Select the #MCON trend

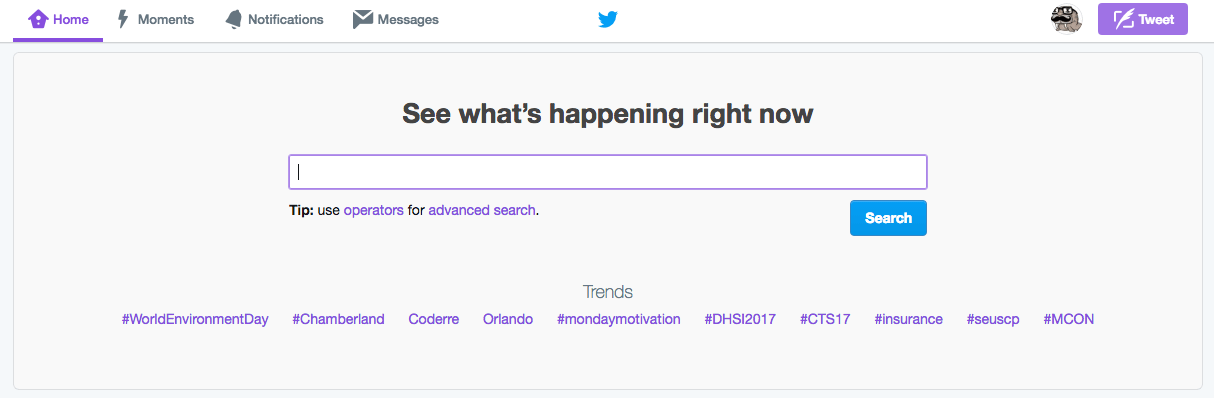click(1069, 319)
